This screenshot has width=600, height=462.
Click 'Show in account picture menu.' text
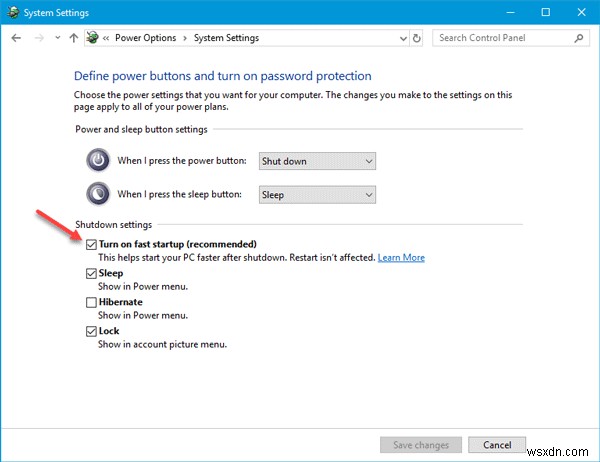(x=162, y=344)
